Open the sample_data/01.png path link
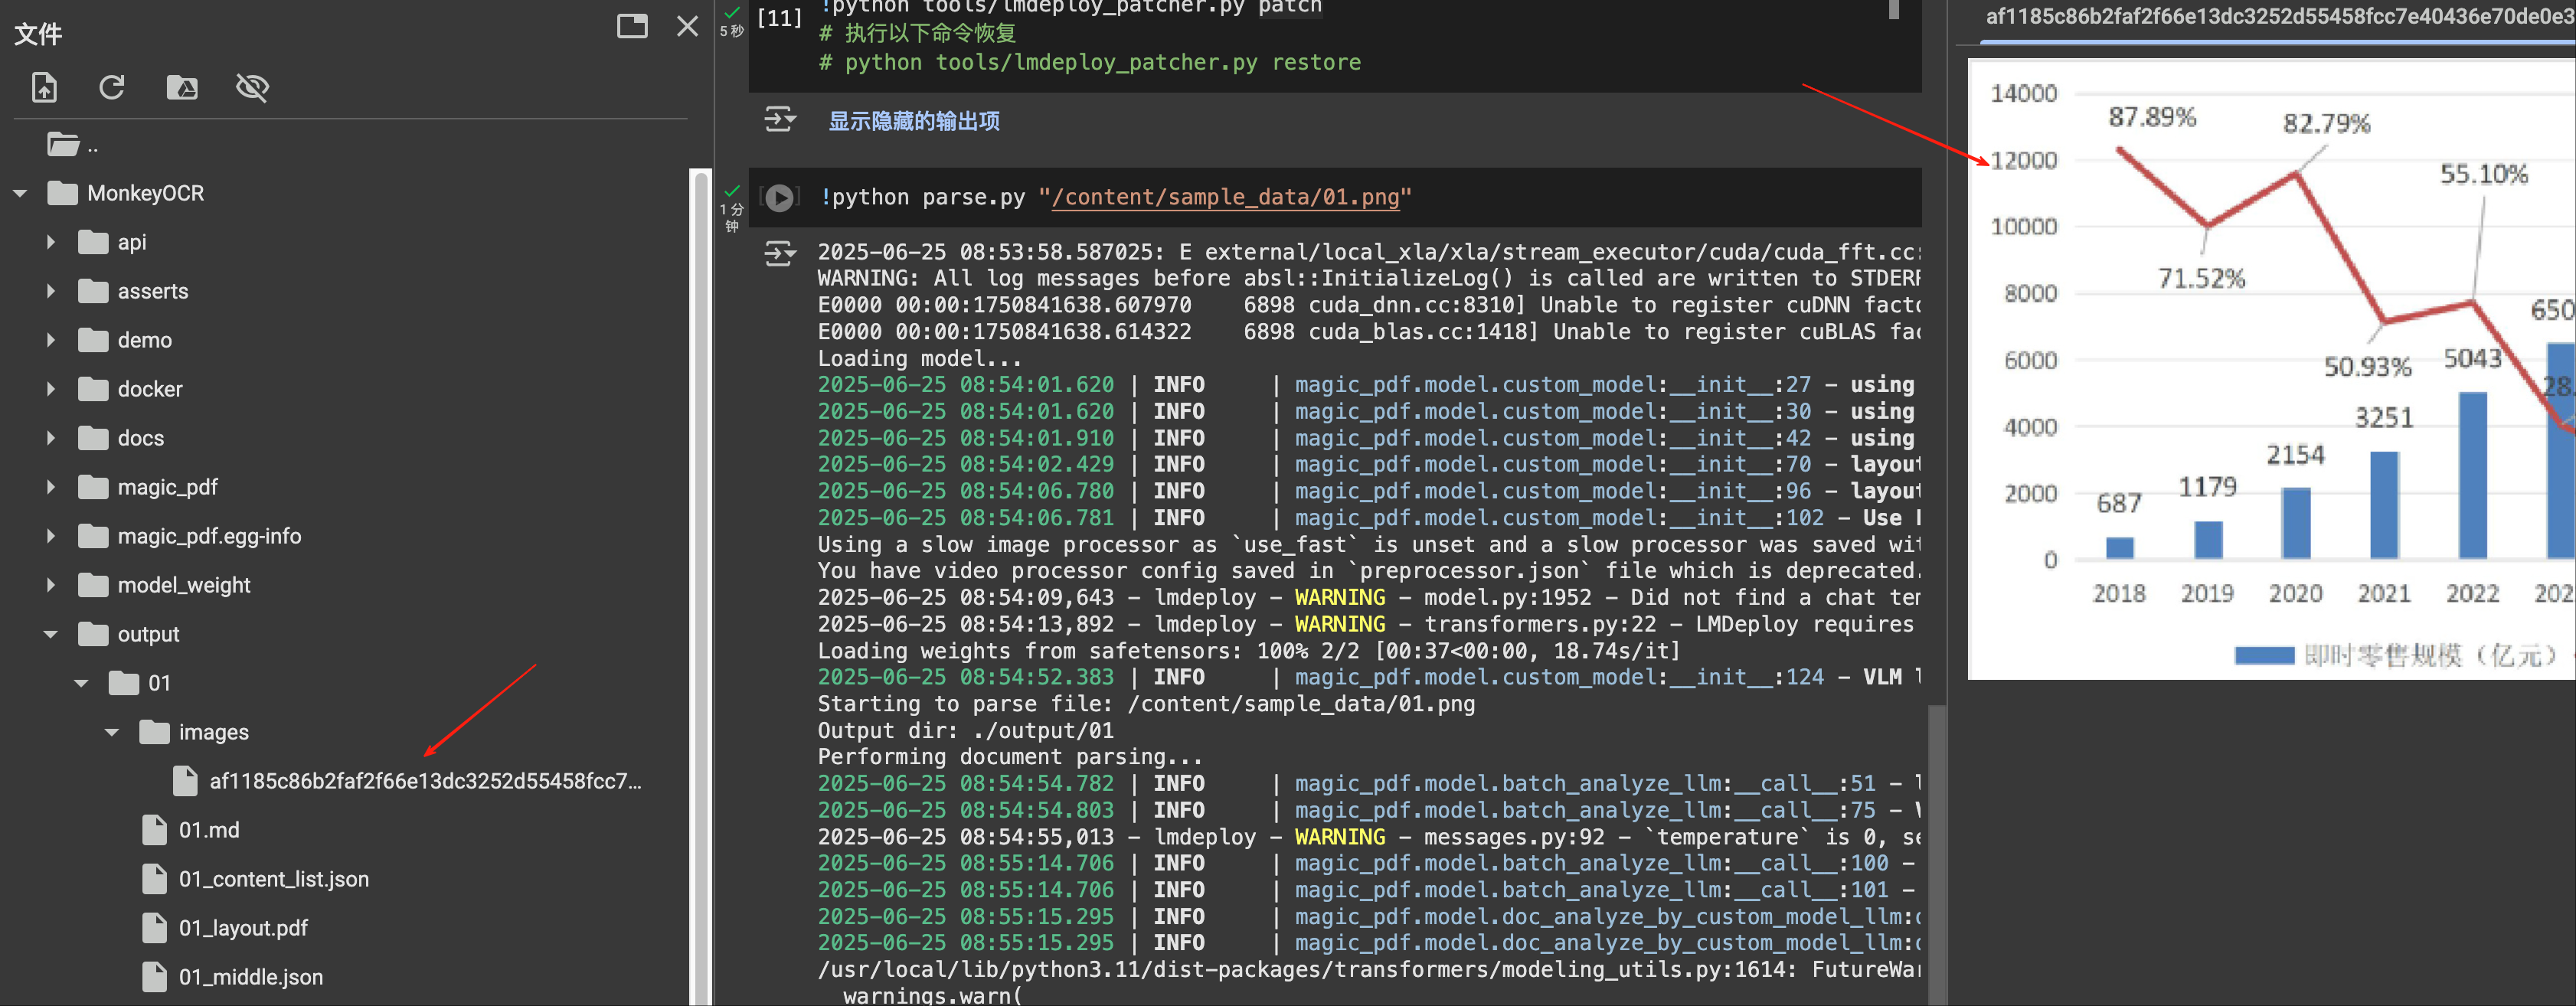 [x=1225, y=197]
